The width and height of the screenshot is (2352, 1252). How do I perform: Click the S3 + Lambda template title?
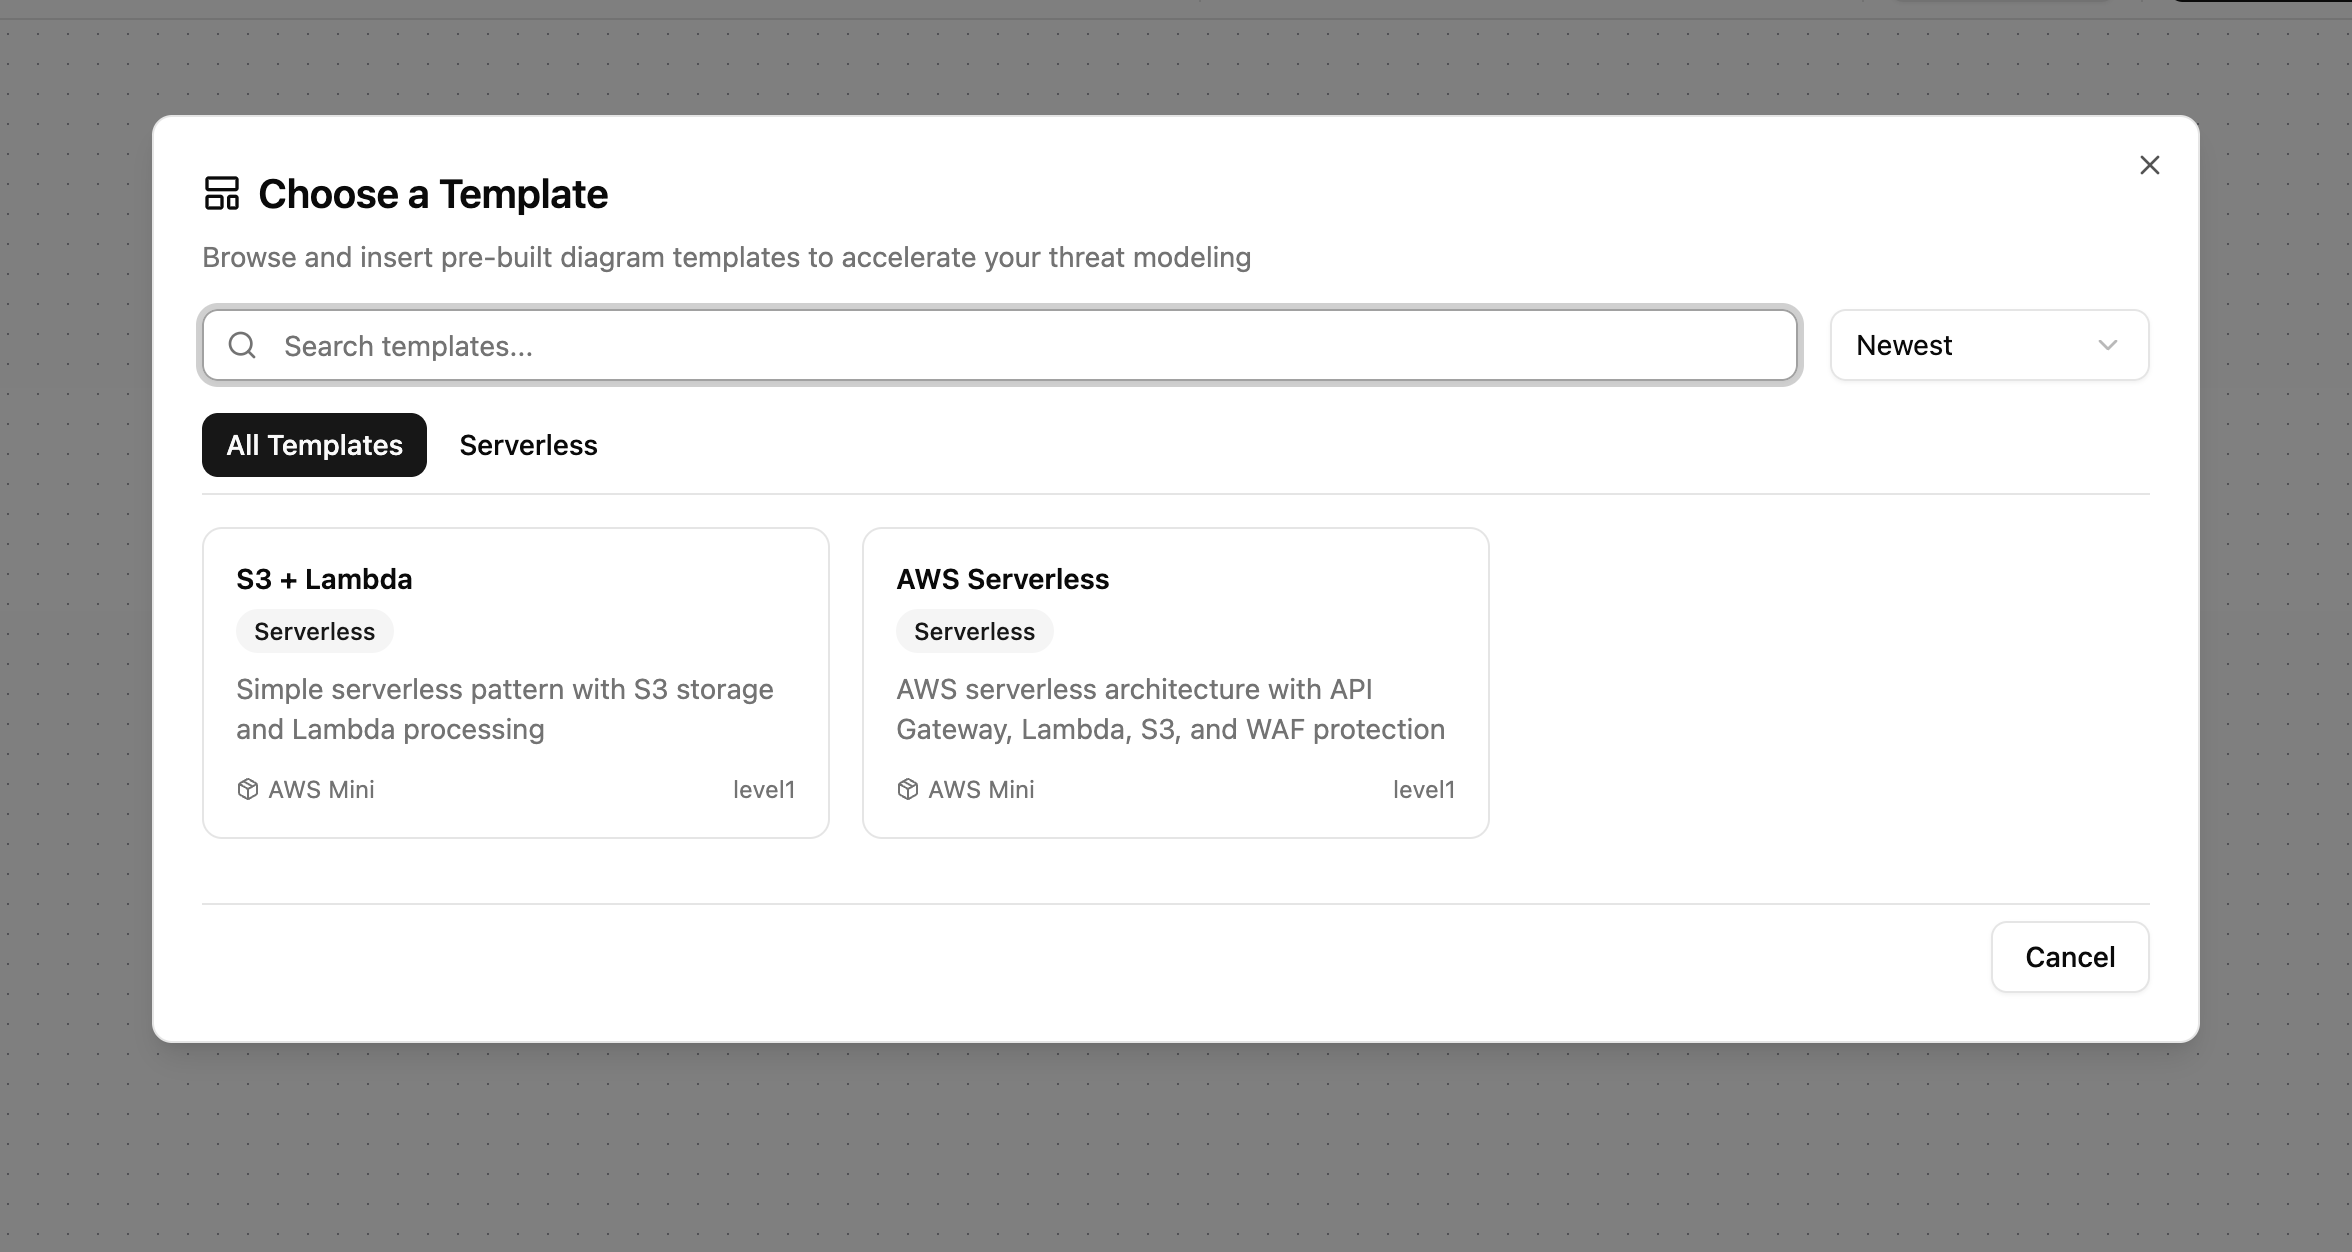[x=324, y=578]
